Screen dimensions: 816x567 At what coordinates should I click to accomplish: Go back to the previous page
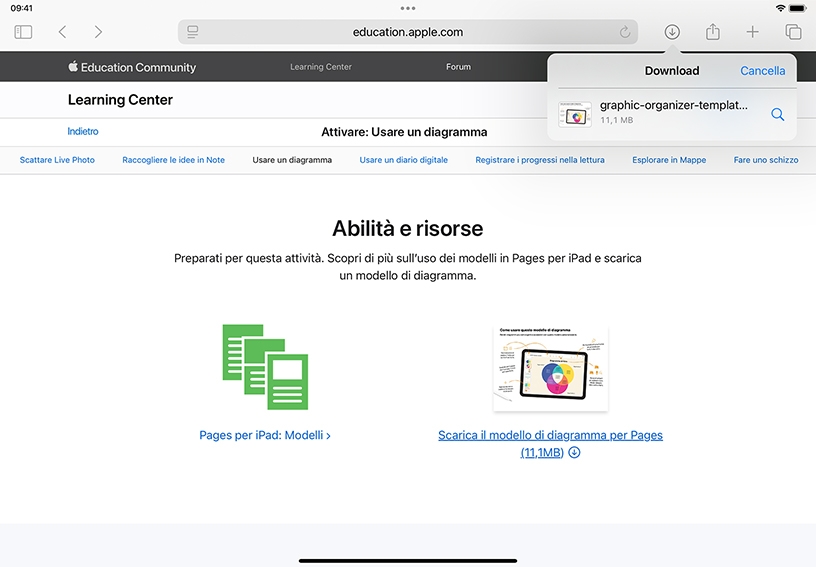(62, 32)
